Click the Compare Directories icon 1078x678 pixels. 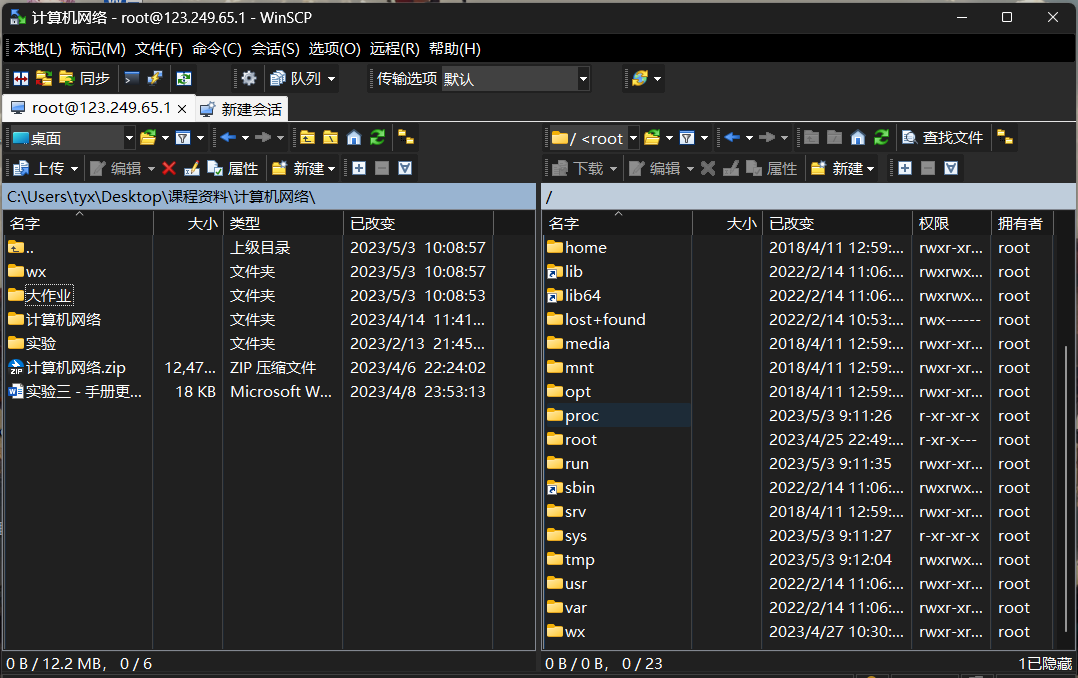point(21,78)
